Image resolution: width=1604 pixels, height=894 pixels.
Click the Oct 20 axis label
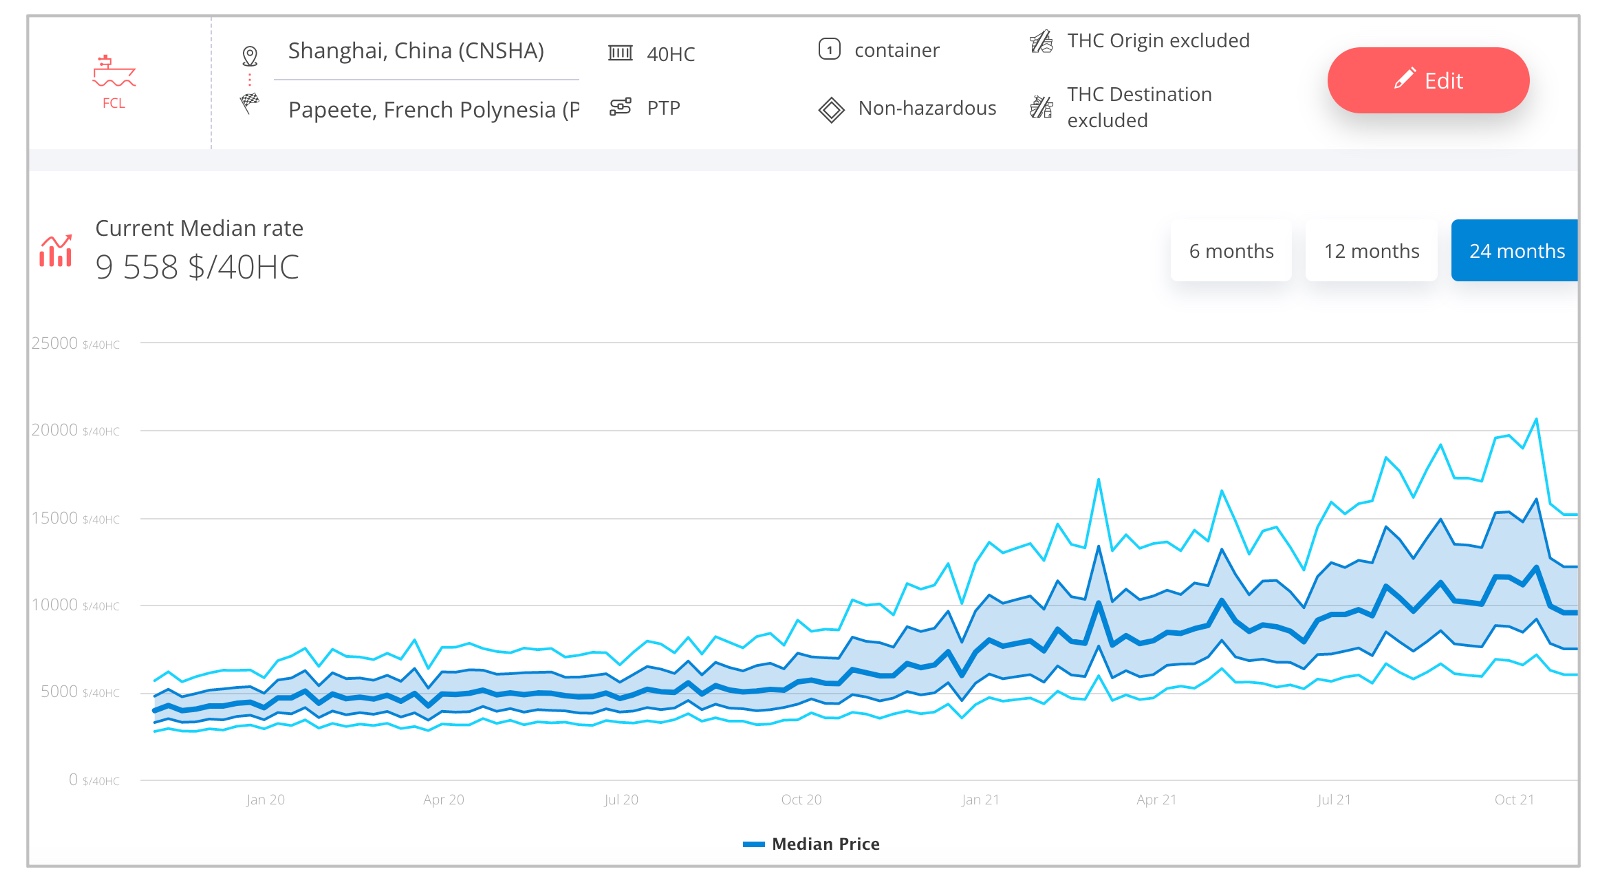tap(801, 800)
